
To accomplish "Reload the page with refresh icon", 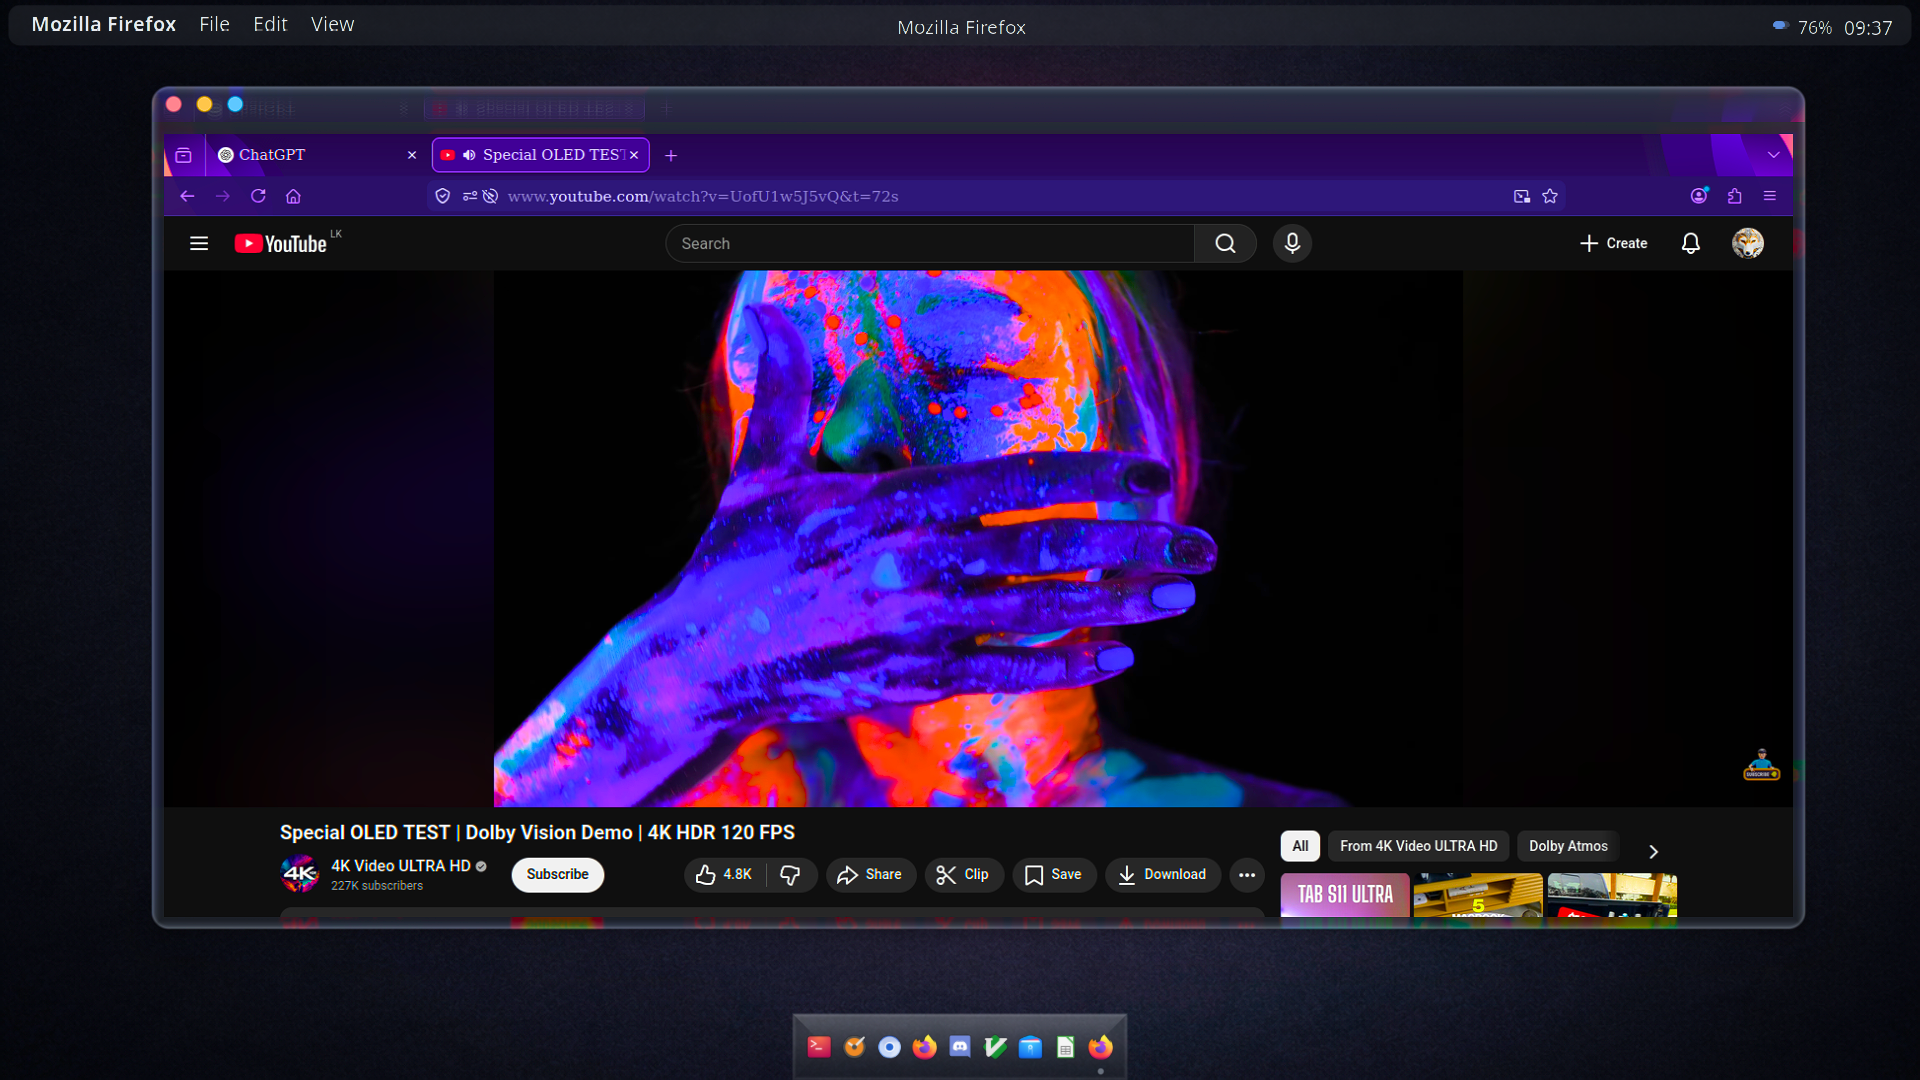I will tap(258, 196).
